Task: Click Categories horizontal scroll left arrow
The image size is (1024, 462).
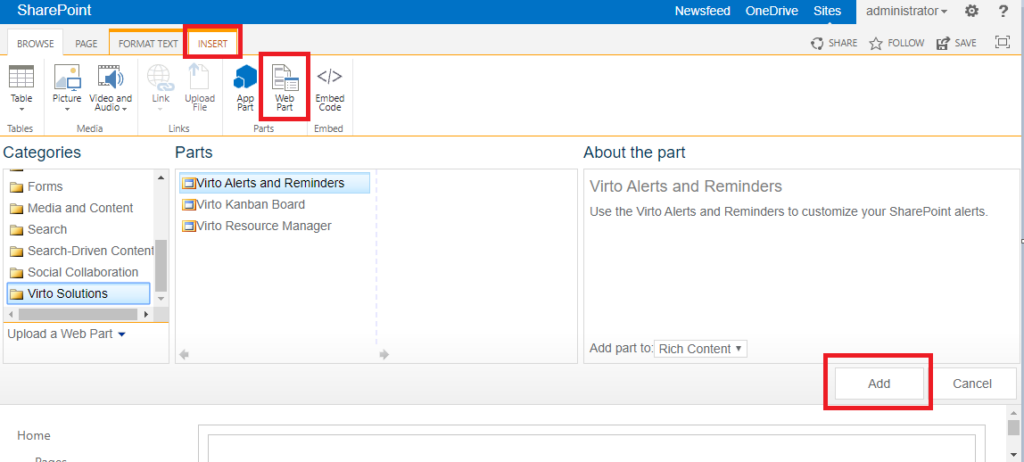Action: 11,314
